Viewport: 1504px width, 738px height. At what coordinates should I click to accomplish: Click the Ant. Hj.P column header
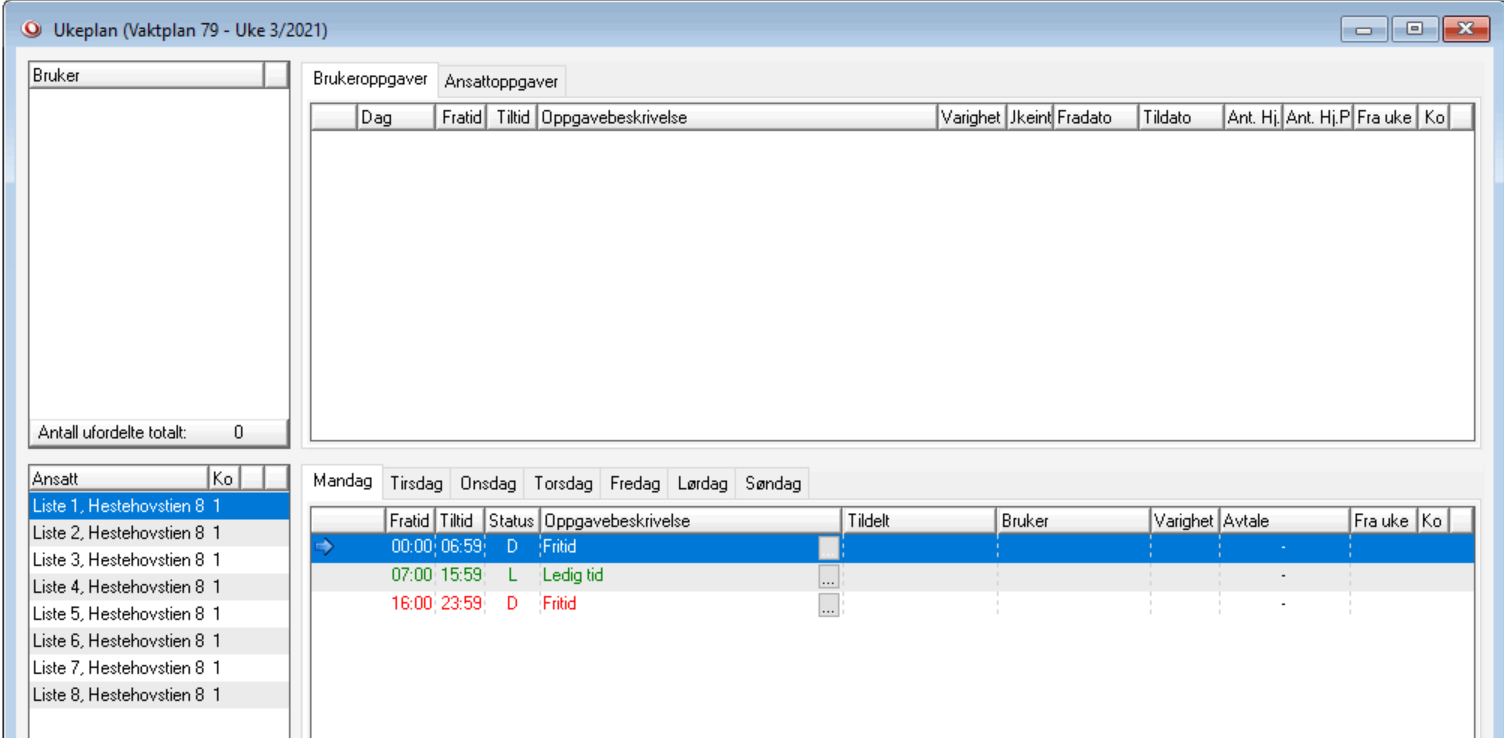pos(1318,117)
